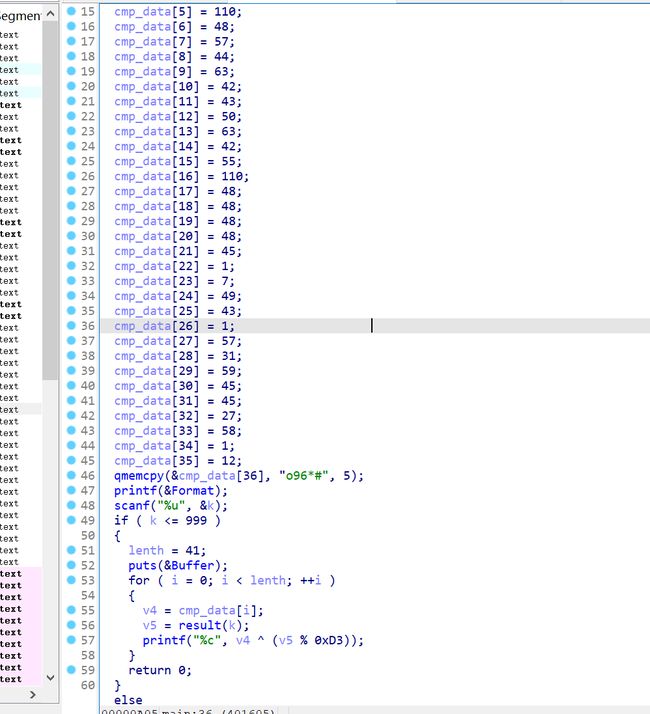Click line number 60
Screen dimensions: 650x714
[88, 685]
